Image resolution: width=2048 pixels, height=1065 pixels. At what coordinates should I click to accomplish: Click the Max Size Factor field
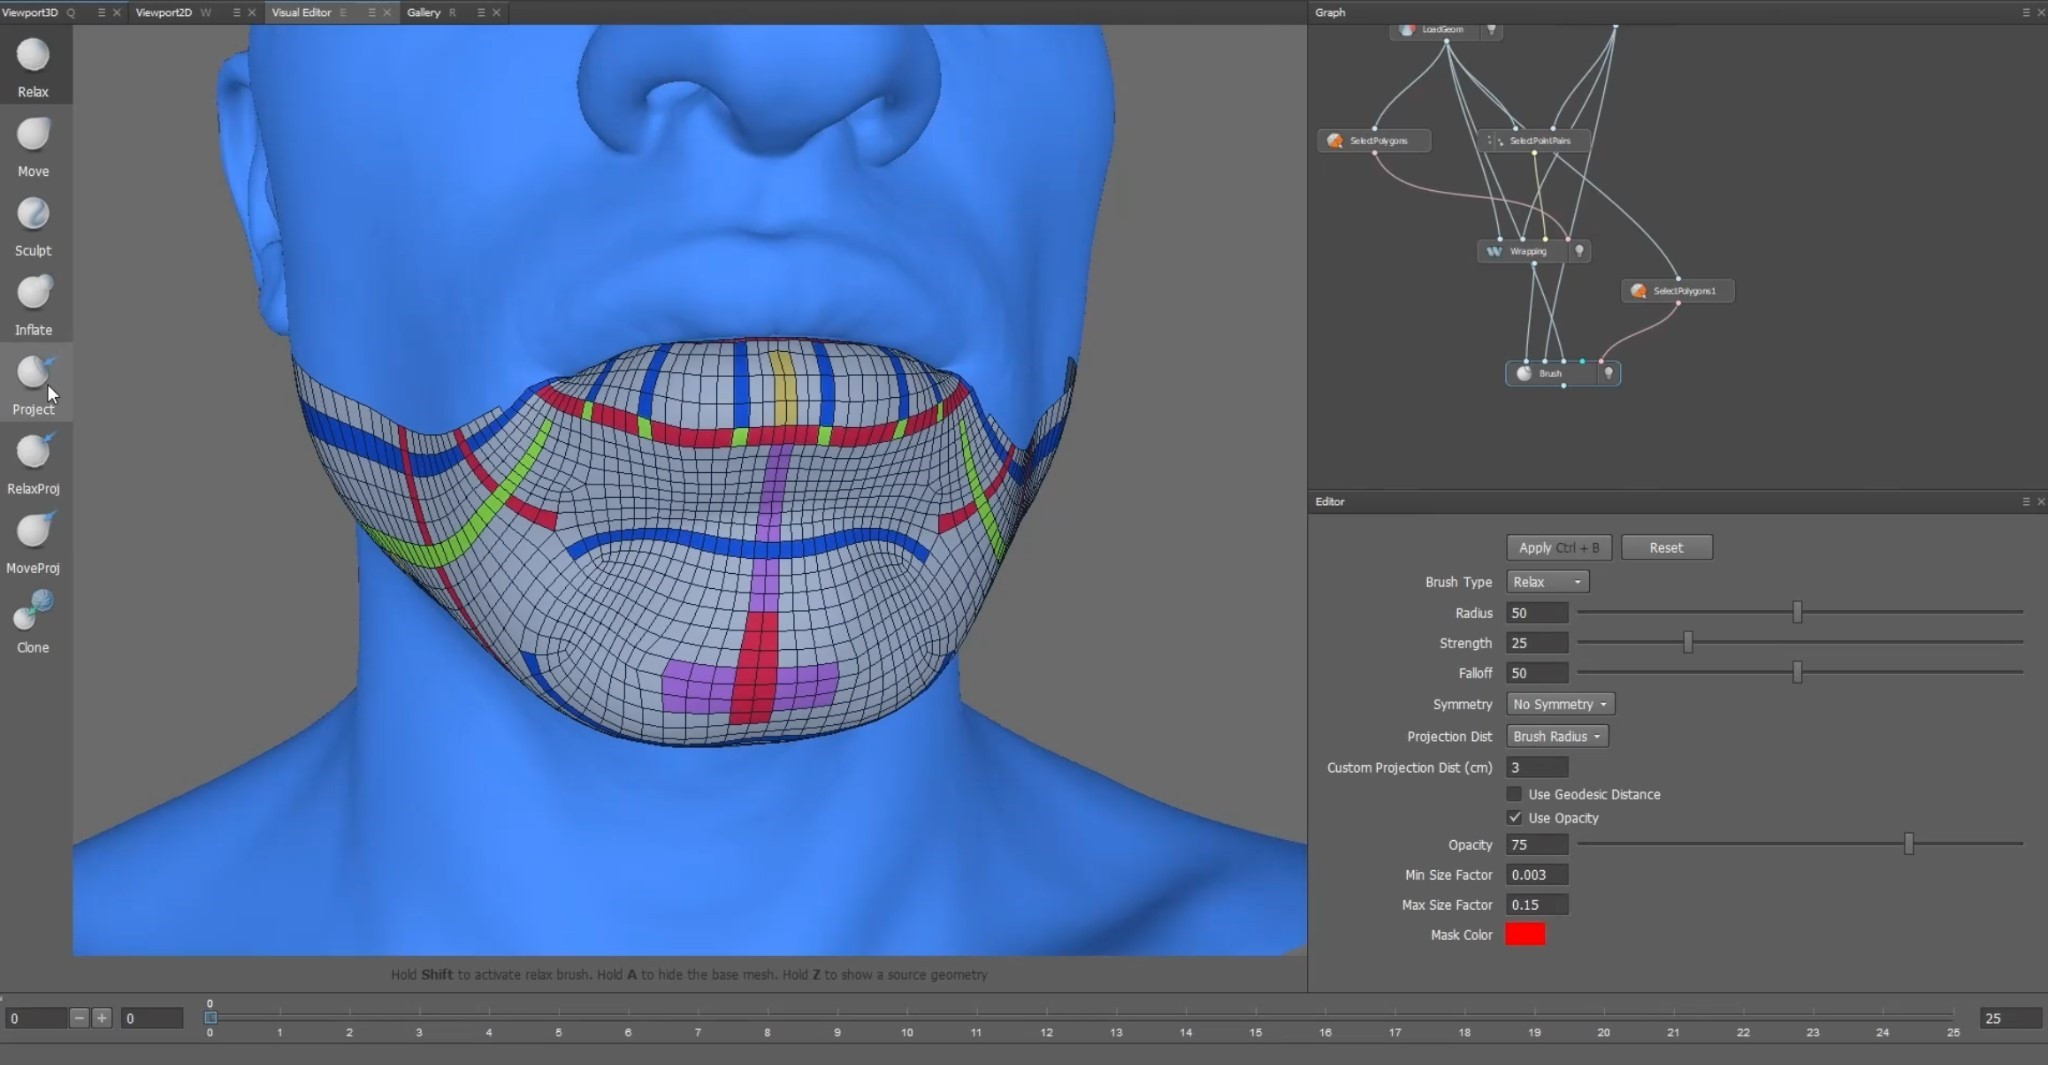pyautogui.click(x=1537, y=905)
